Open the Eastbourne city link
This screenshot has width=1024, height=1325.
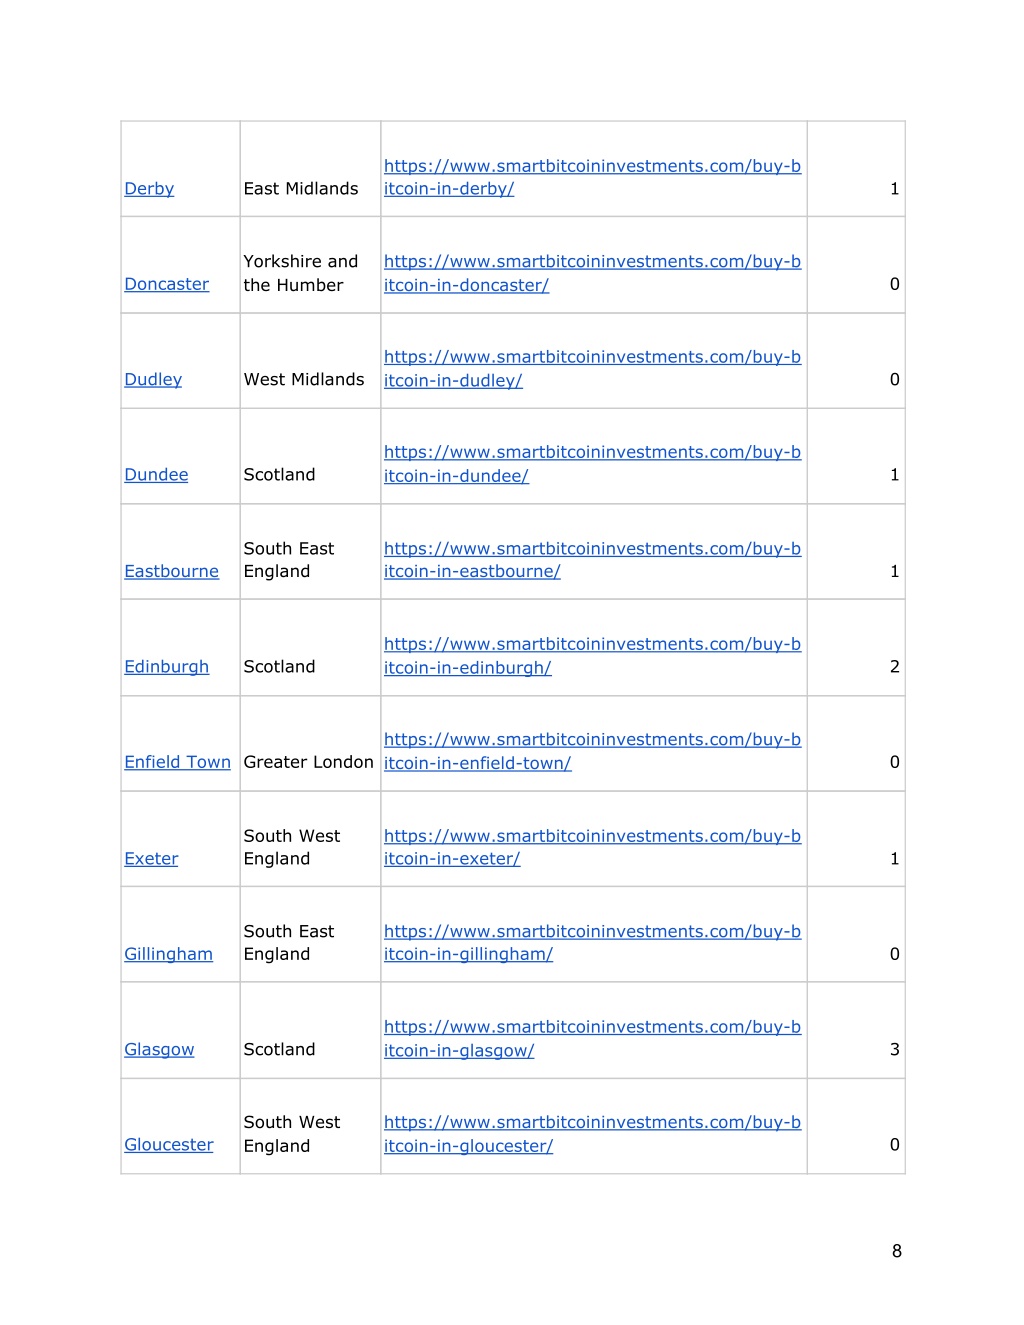pyautogui.click(x=171, y=572)
